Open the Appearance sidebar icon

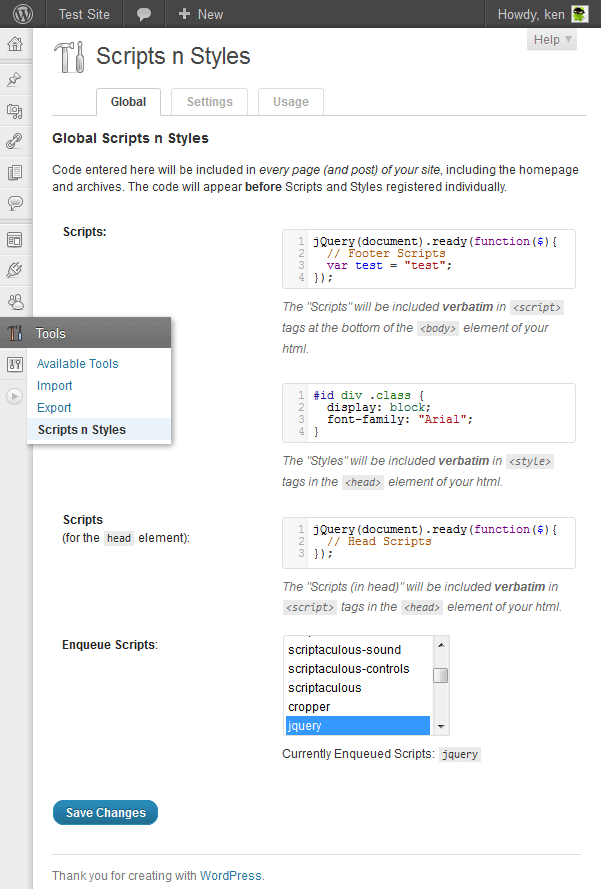[15, 240]
